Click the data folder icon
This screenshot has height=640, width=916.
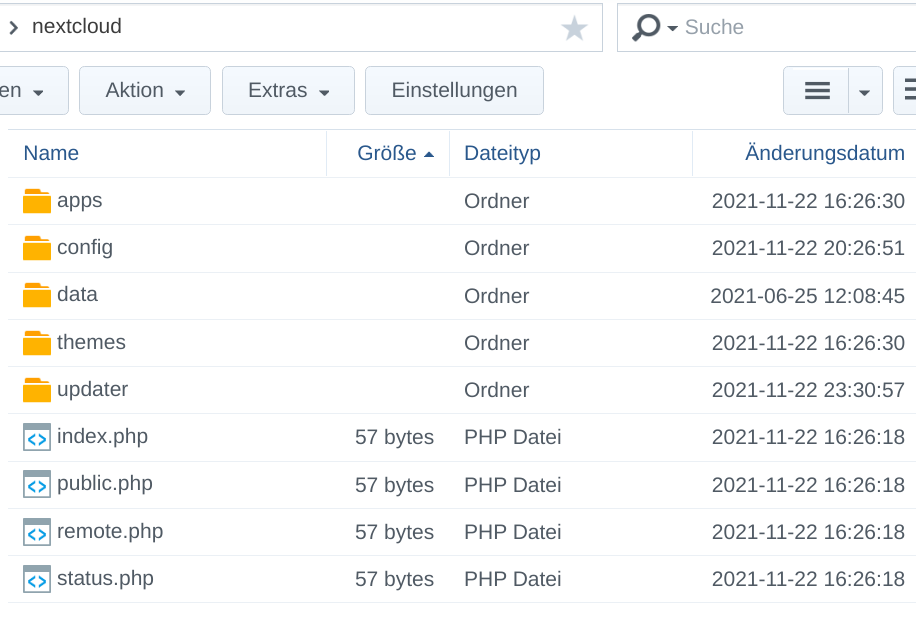(37, 295)
